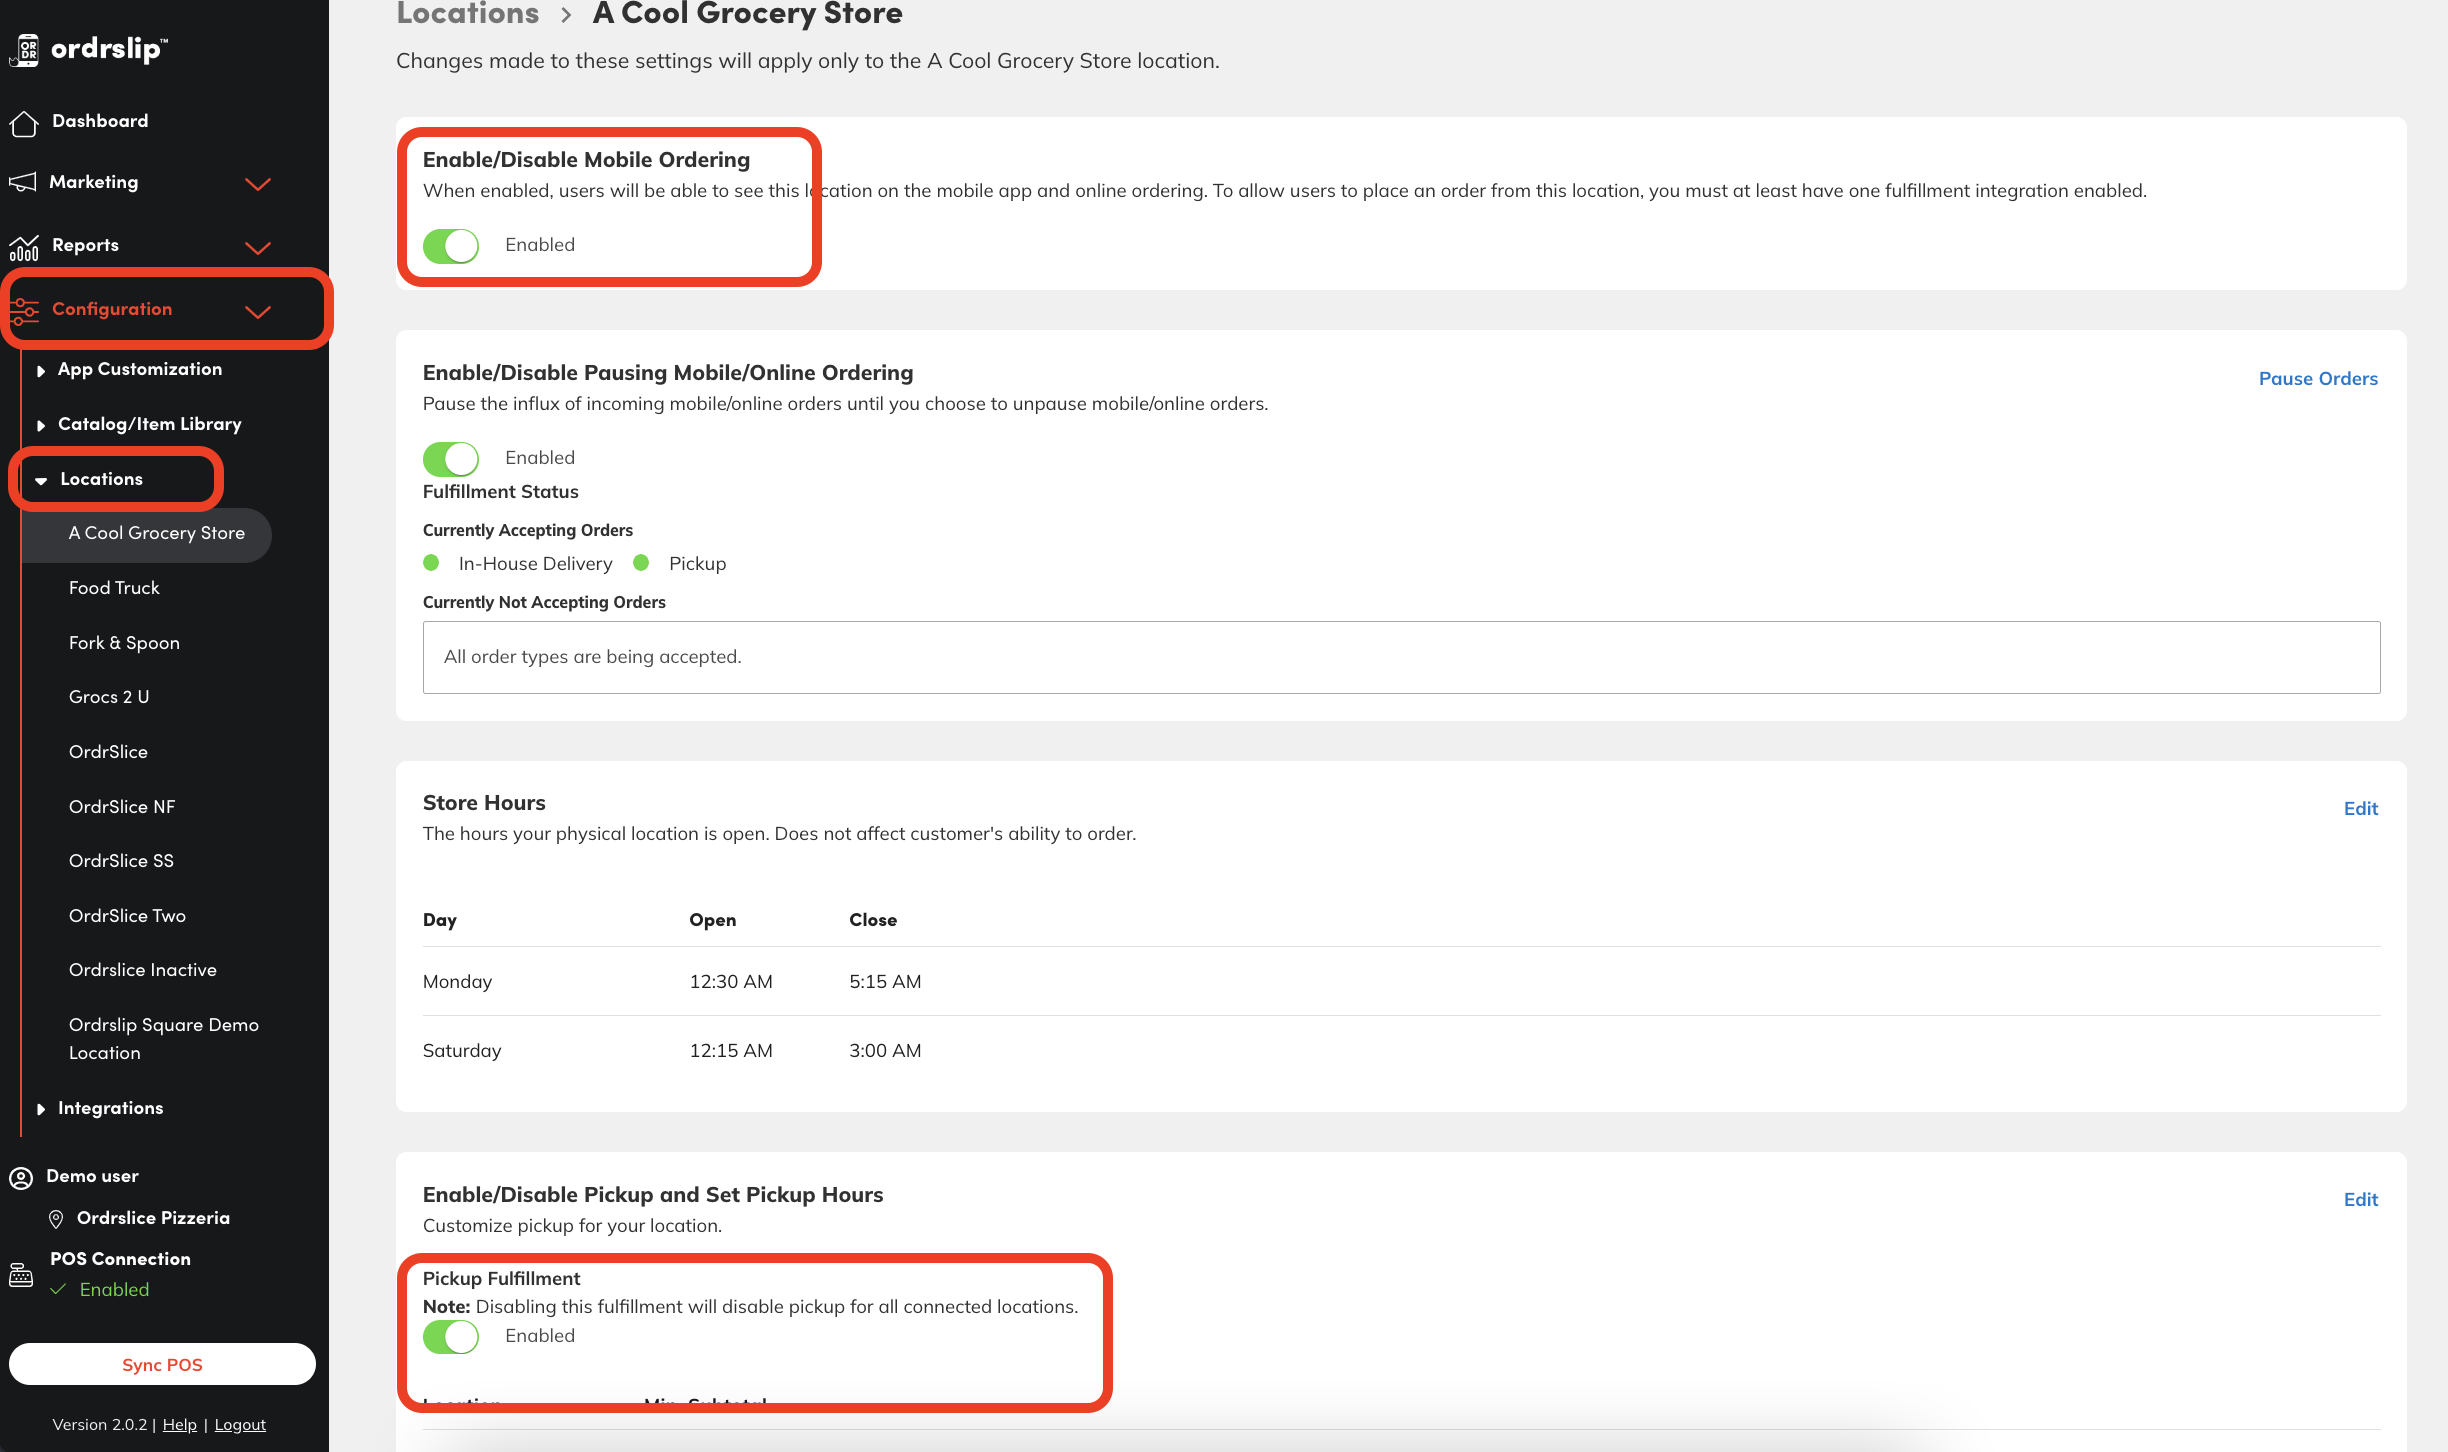
Task: Click the Marketing megaphone icon
Action: [x=23, y=182]
